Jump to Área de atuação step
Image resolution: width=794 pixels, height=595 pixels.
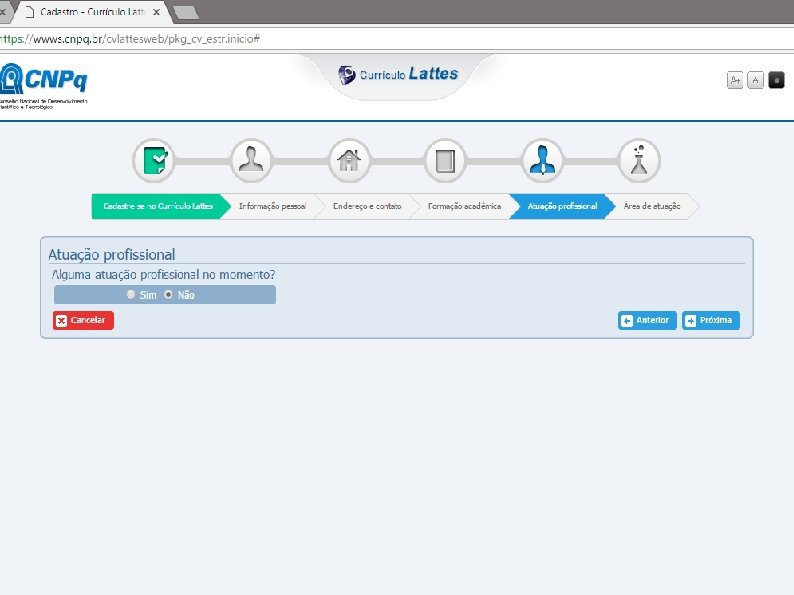(652, 206)
